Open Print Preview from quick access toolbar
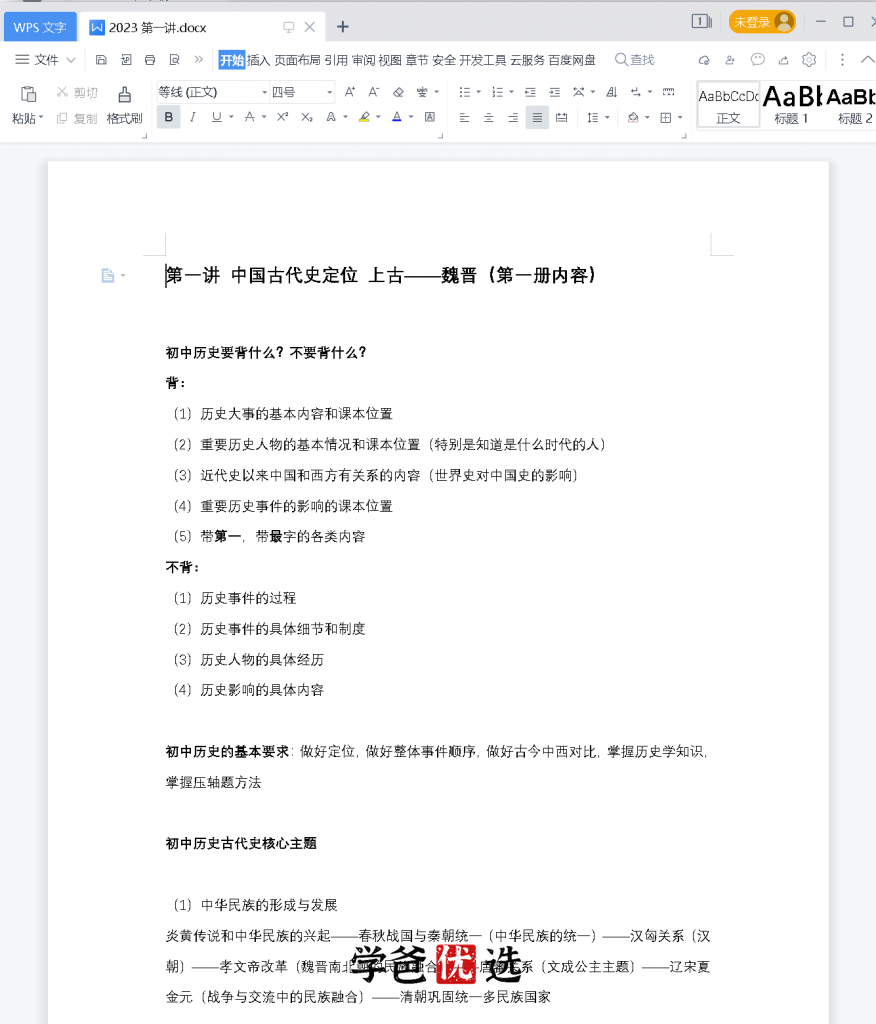 [174, 60]
